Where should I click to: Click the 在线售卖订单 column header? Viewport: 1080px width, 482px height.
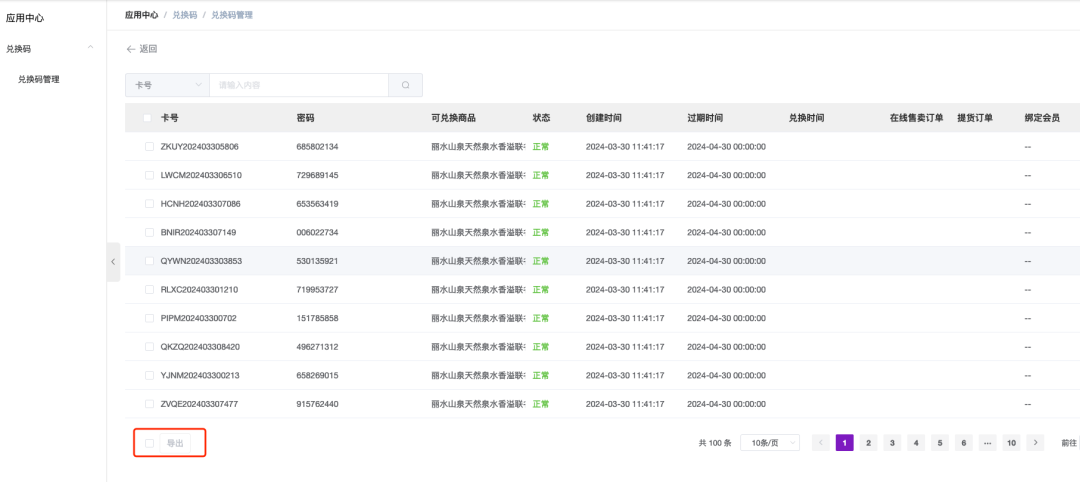point(916,118)
